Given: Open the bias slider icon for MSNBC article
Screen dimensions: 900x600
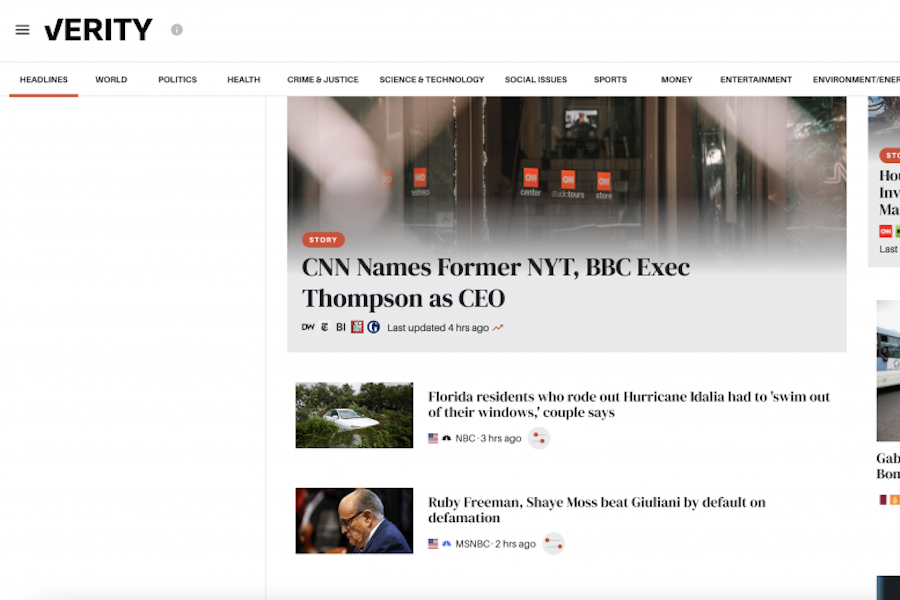Looking at the screenshot, I should click(553, 544).
